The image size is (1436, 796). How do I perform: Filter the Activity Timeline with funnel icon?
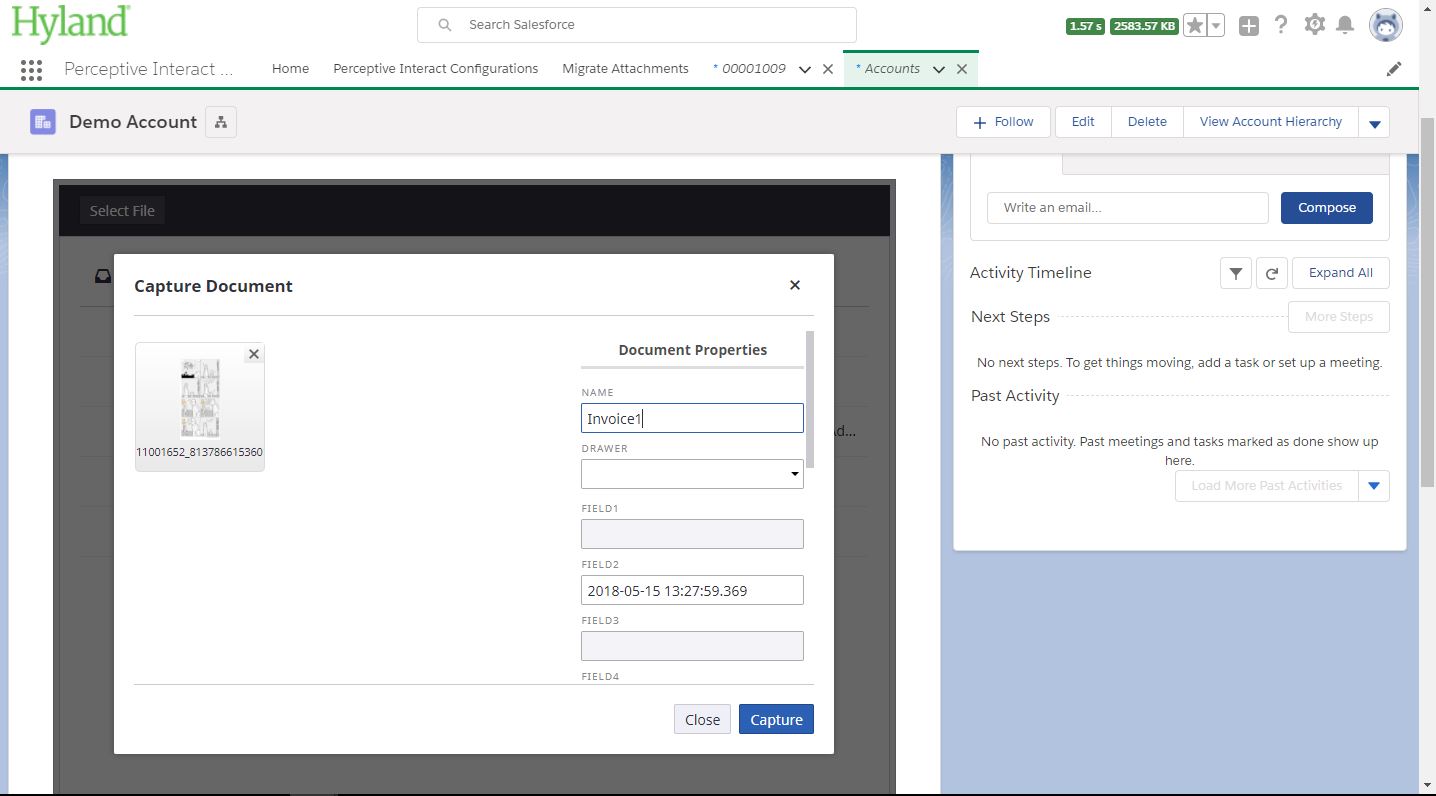(x=1235, y=272)
